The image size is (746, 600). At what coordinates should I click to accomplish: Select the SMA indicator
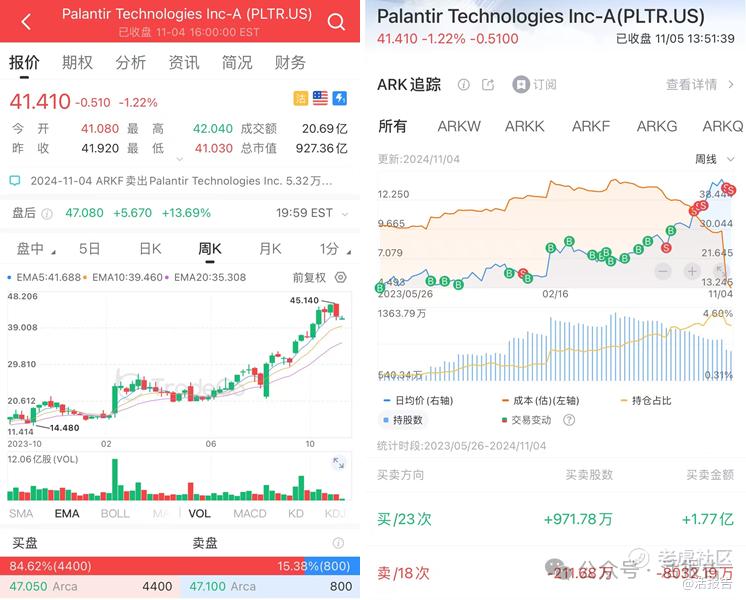pyautogui.click(x=21, y=513)
